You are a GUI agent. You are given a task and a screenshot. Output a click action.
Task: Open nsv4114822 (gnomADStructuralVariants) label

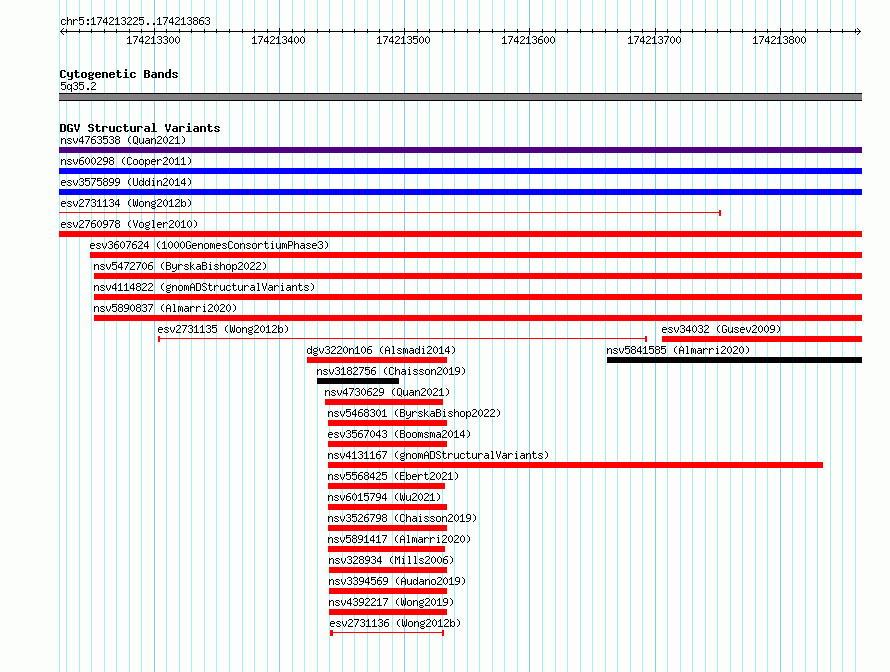tap(204, 287)
